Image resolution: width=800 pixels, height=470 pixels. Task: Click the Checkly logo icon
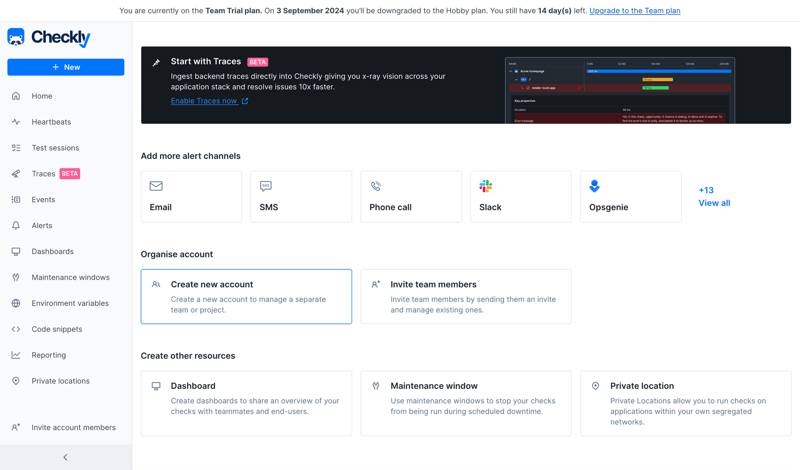[x=16, y=37]
